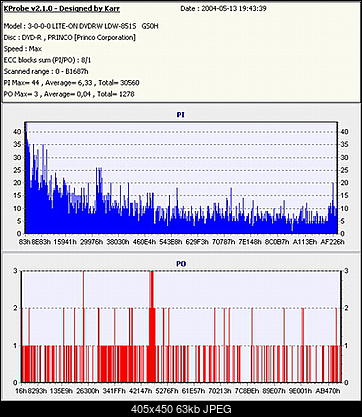Click the PO Max= 3 statistics line
Image resolution: width=362 pixels, height=417 pixels.
[x=69, y=94]
